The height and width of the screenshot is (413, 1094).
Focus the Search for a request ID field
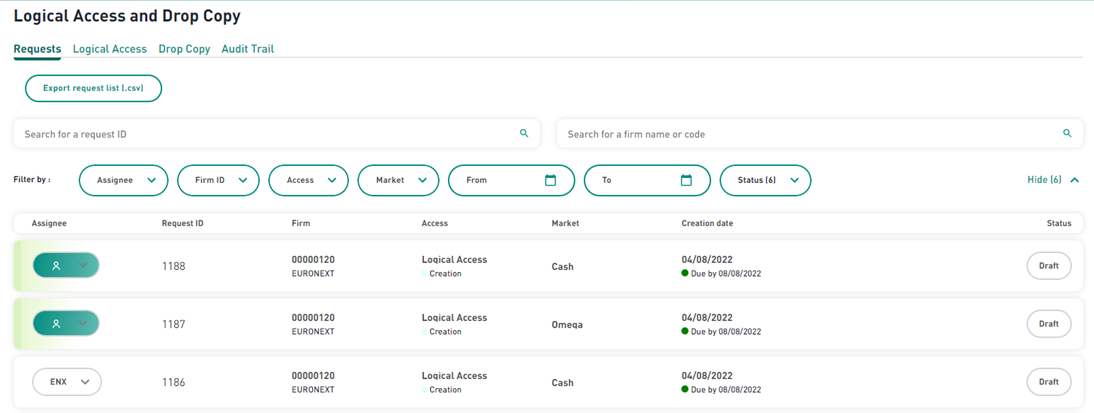point(276,133)
